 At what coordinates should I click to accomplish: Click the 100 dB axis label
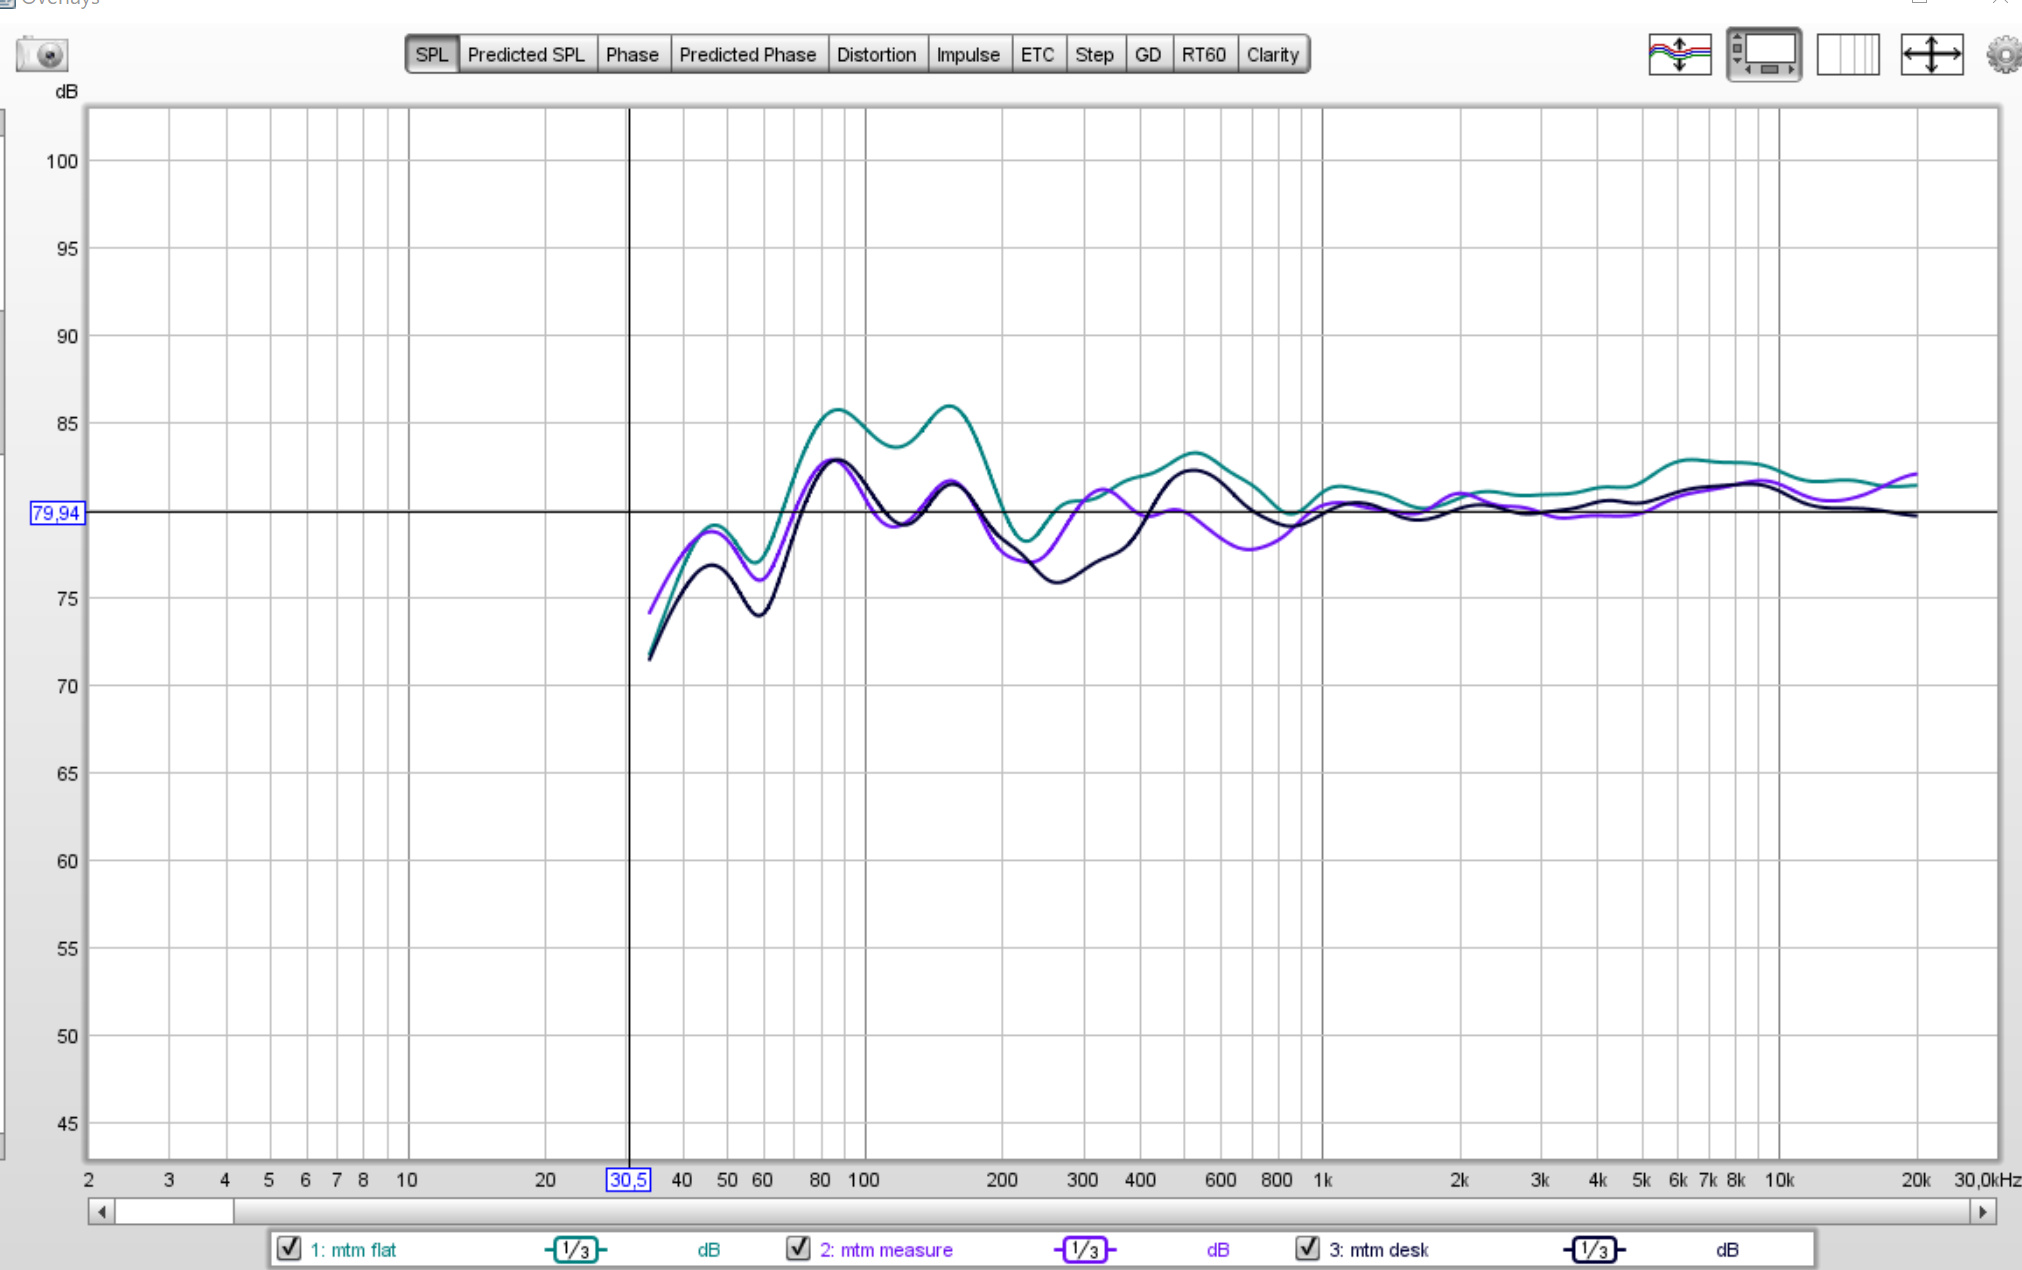(x=62, y=161)
